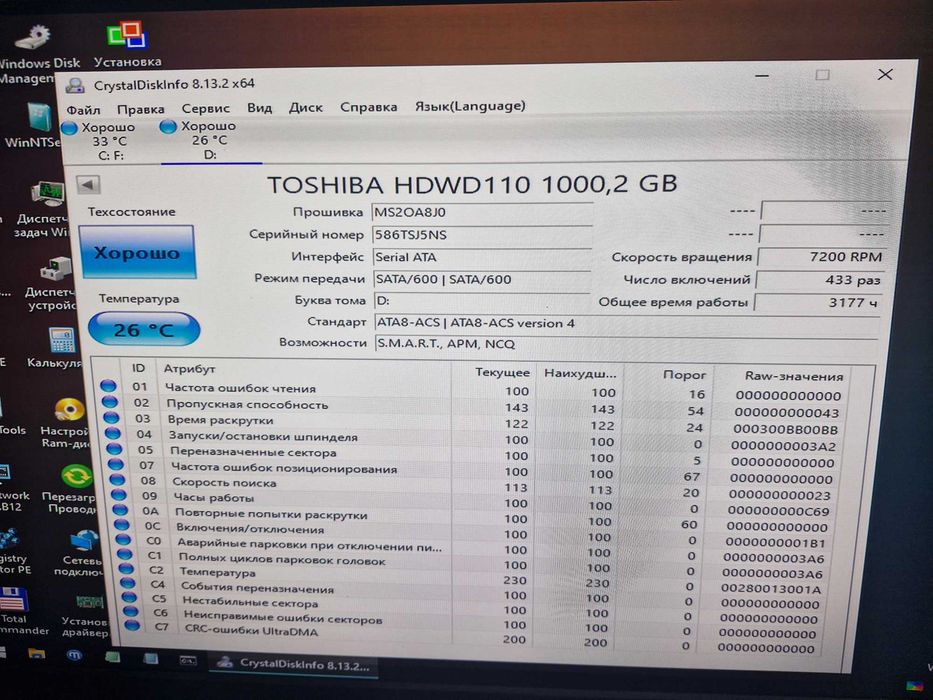Screen dimensions: 933x700
Task: Click the CrystalDiskInfo title bar icon
Action: (x=75, y=86)
